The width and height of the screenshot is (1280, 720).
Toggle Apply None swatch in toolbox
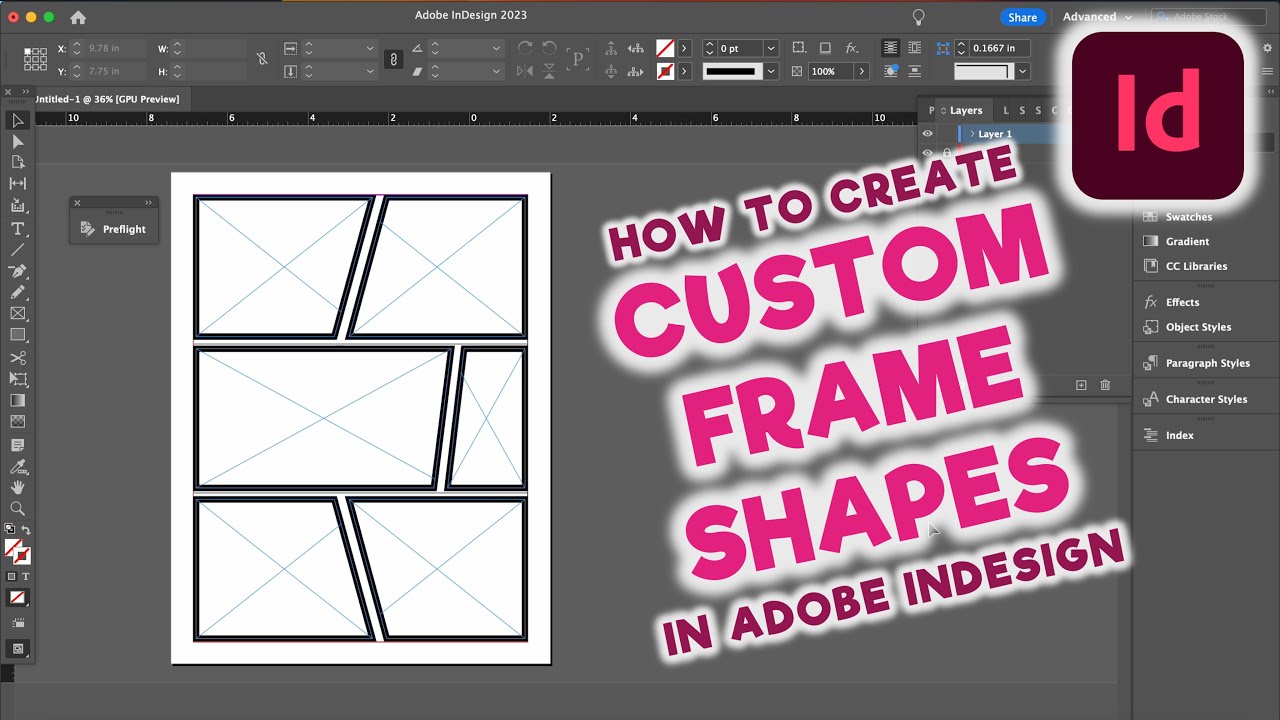[x=18, y=598]
